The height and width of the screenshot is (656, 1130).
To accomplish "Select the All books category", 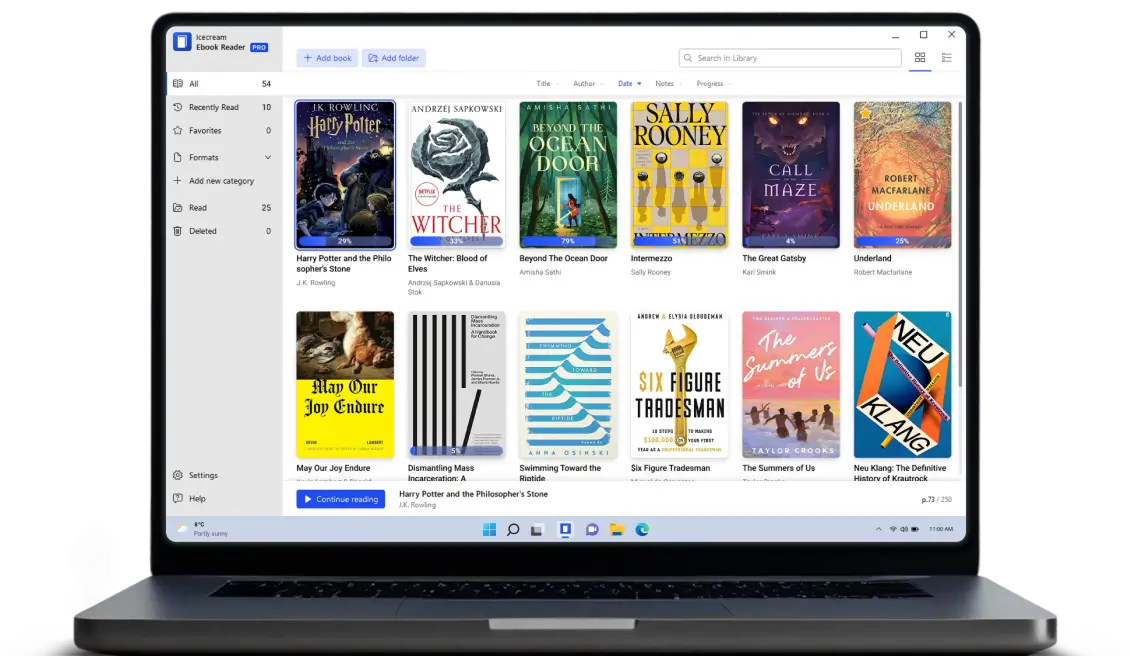I will pyautogui.click(x=193, y=84).
